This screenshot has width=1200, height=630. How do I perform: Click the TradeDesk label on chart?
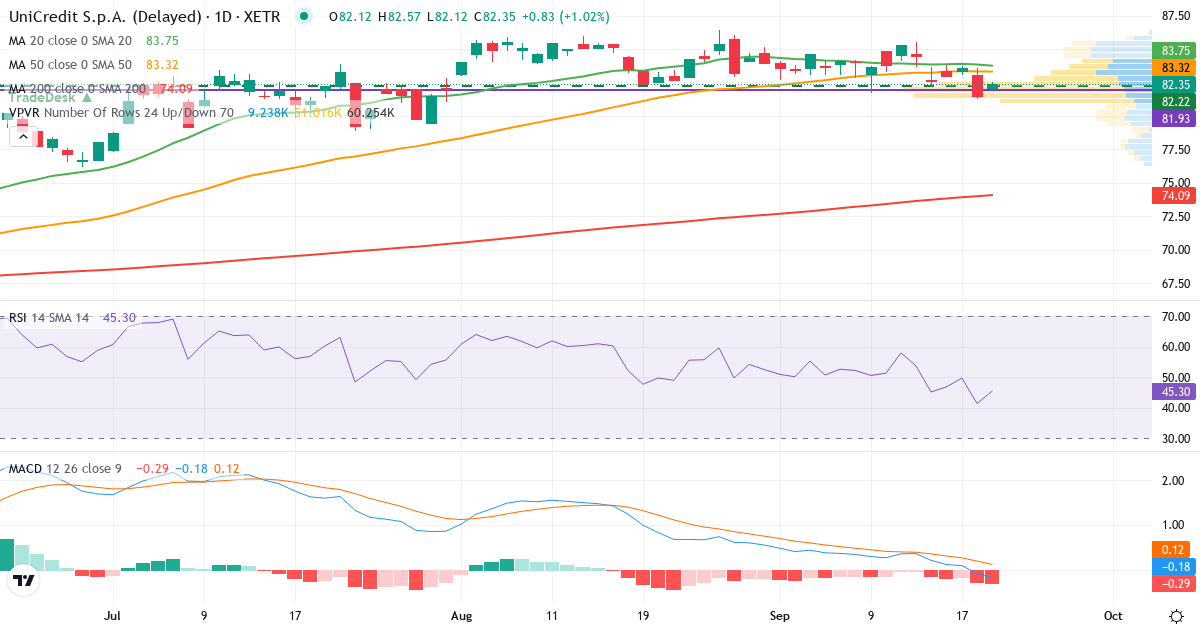tap(51, 98)
